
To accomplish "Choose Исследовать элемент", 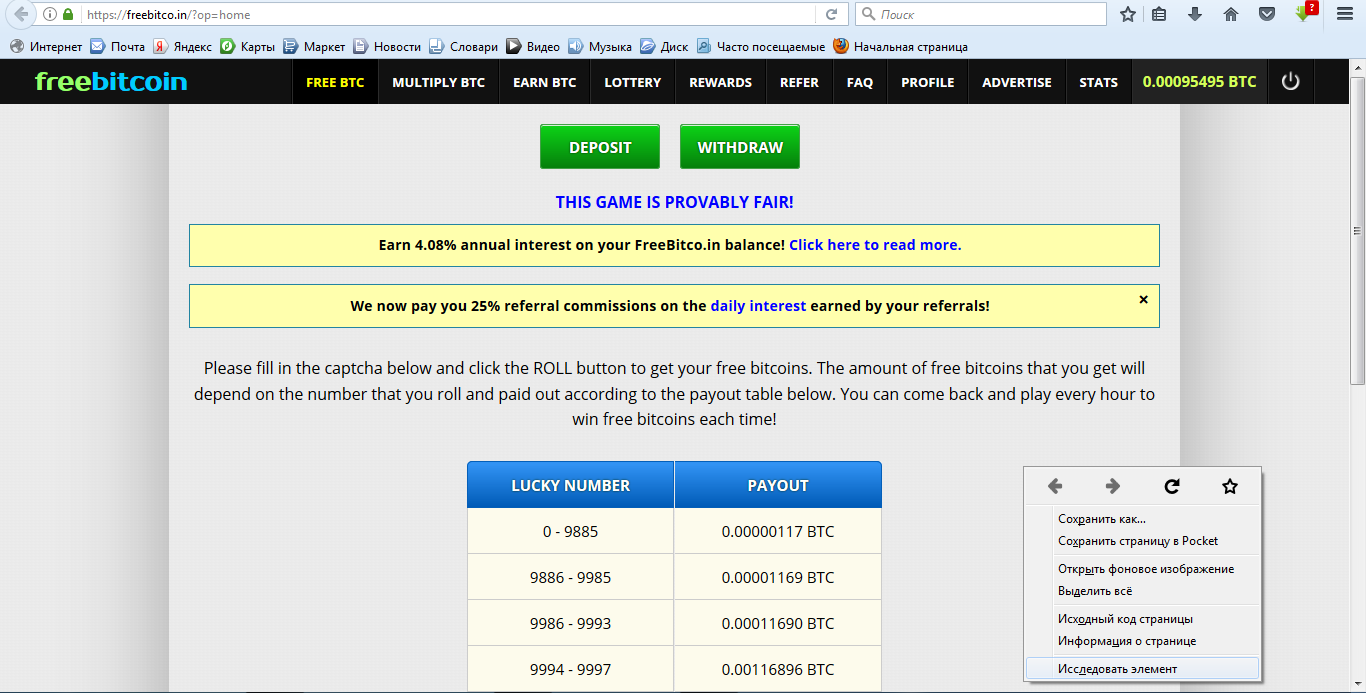I will (1143, 669).
